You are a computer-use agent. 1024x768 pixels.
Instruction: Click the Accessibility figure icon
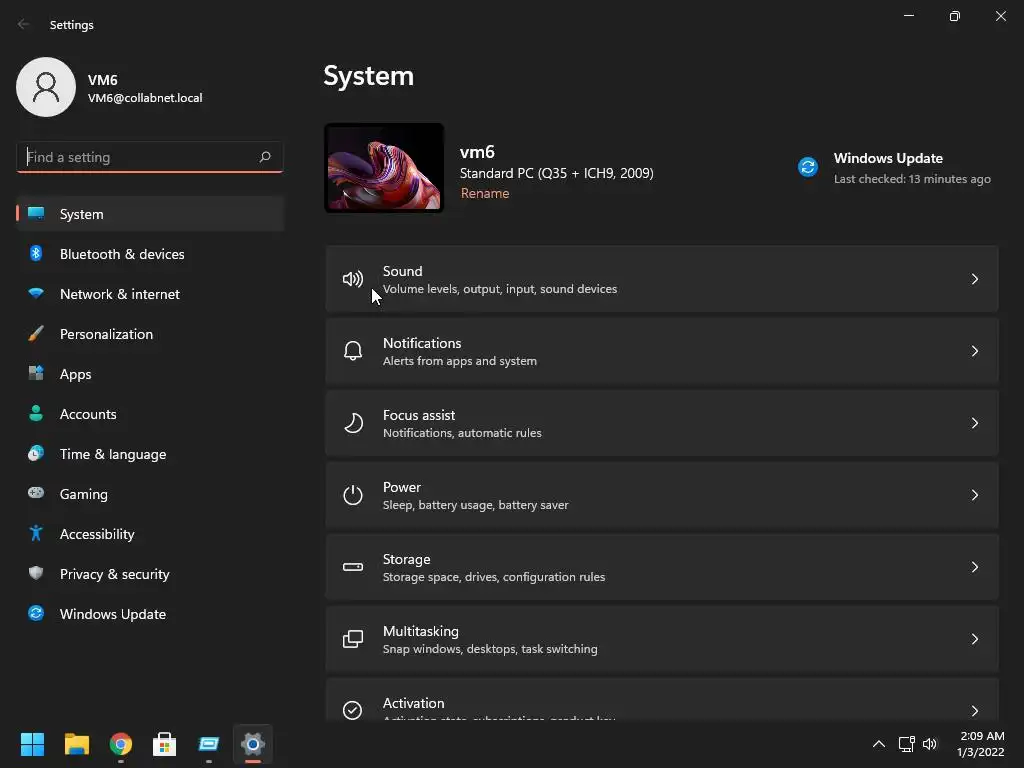click(x=36, y=534)
